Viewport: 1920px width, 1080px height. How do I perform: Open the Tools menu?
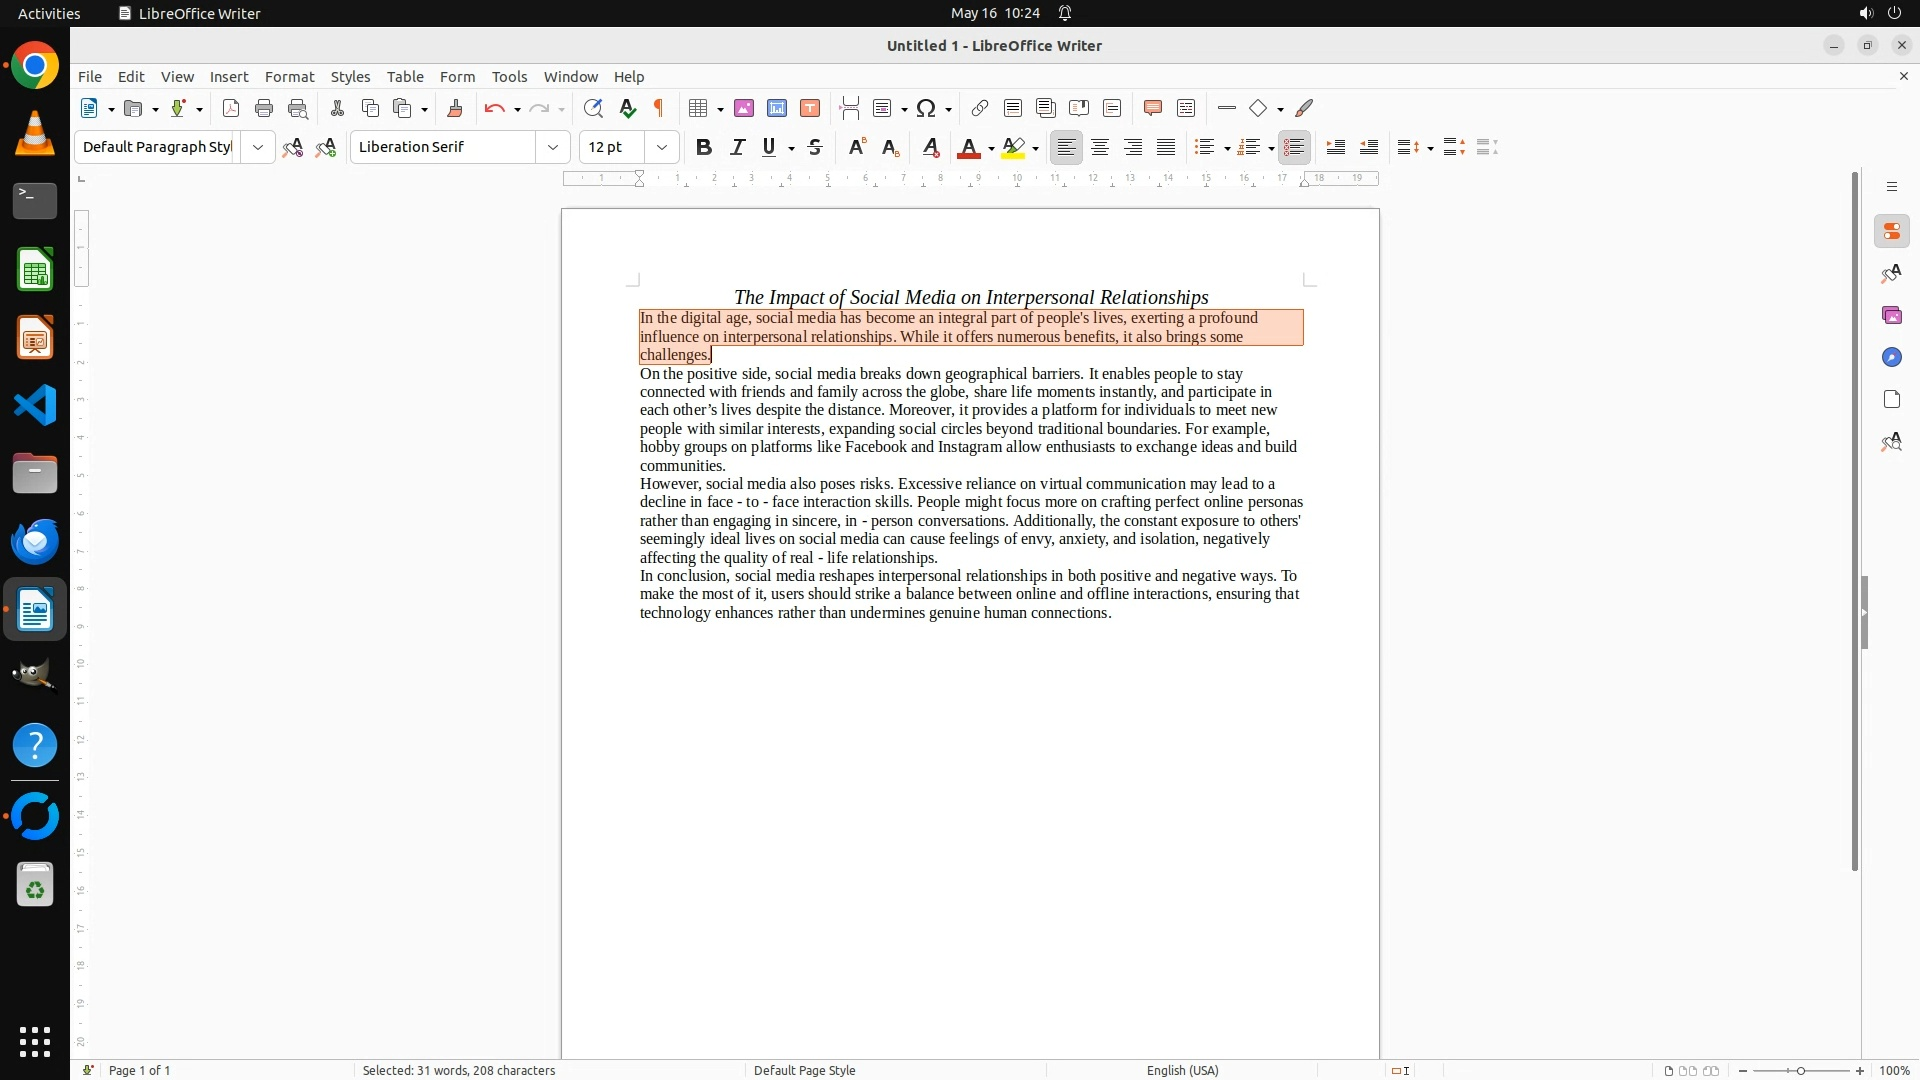[x=509, y=77]
